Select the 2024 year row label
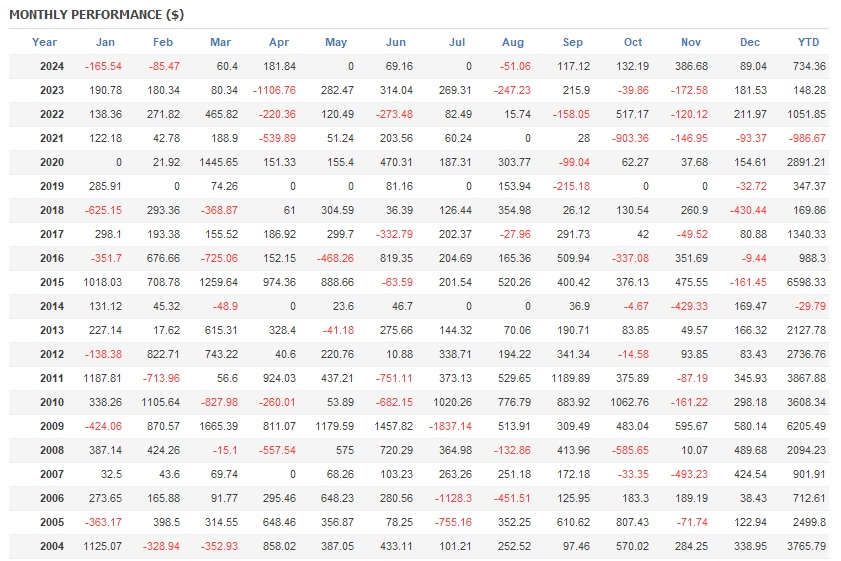841x561 pixels. click(x=51, y=66)
